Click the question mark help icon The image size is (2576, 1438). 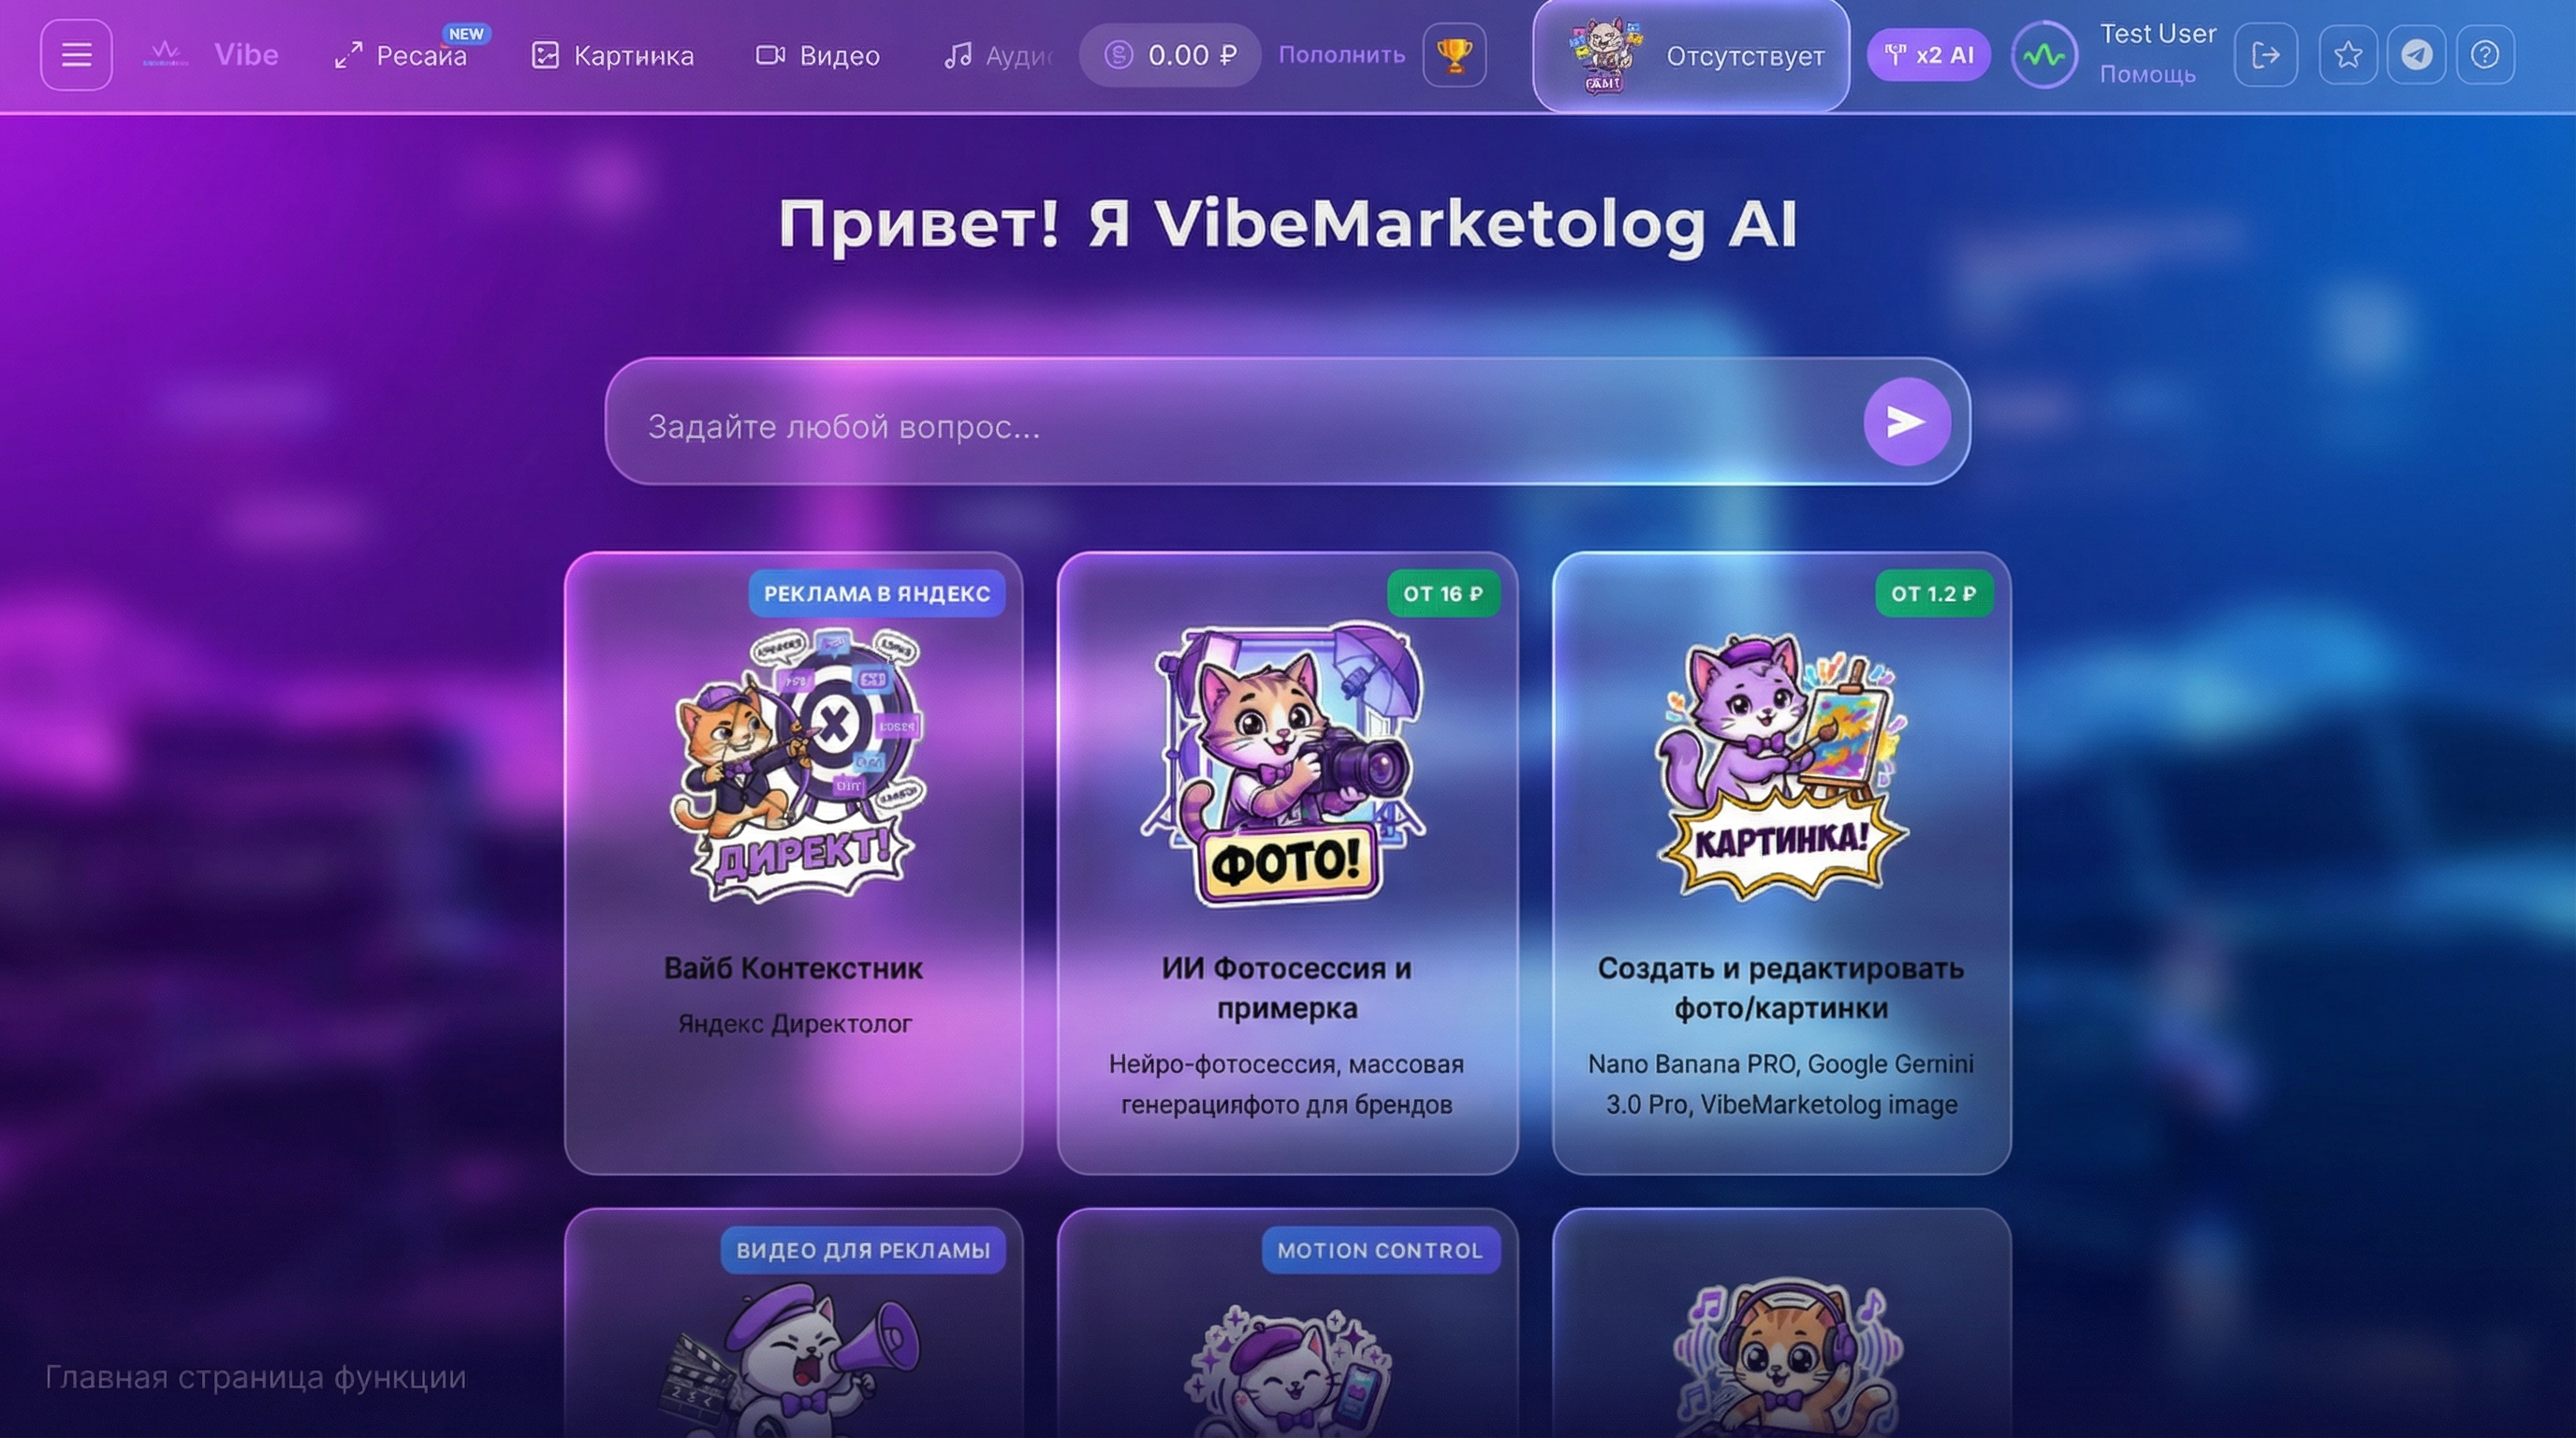coord(2485,55)
